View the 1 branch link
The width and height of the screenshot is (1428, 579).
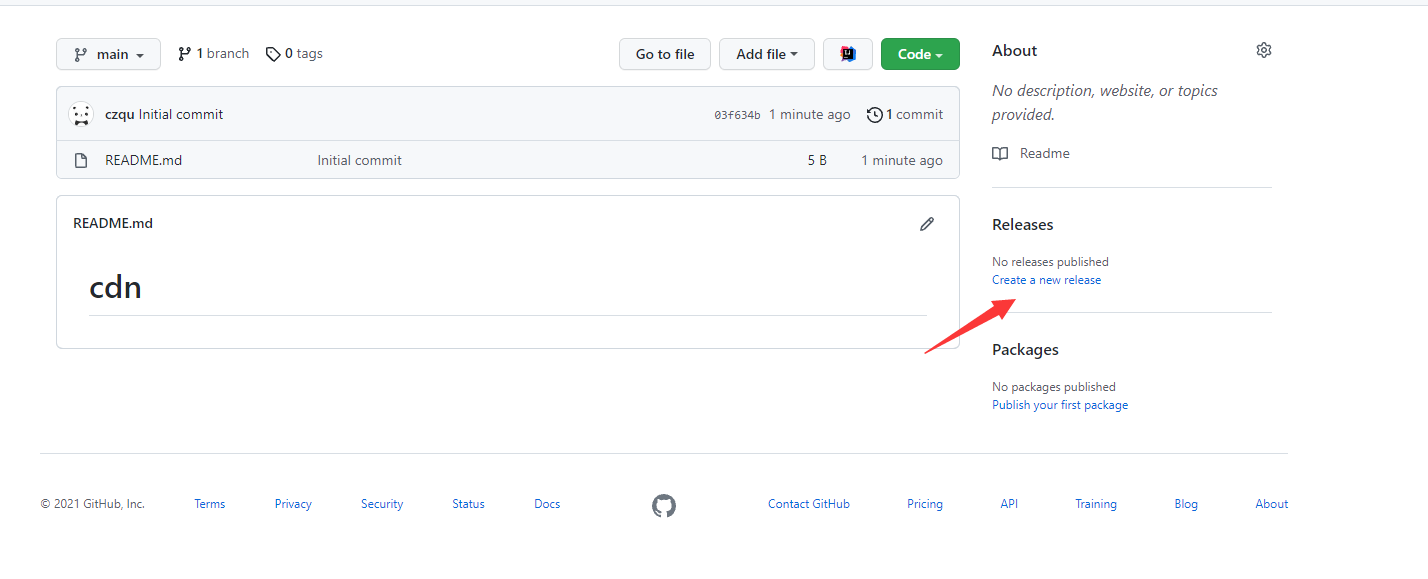(x=213, y=54)
